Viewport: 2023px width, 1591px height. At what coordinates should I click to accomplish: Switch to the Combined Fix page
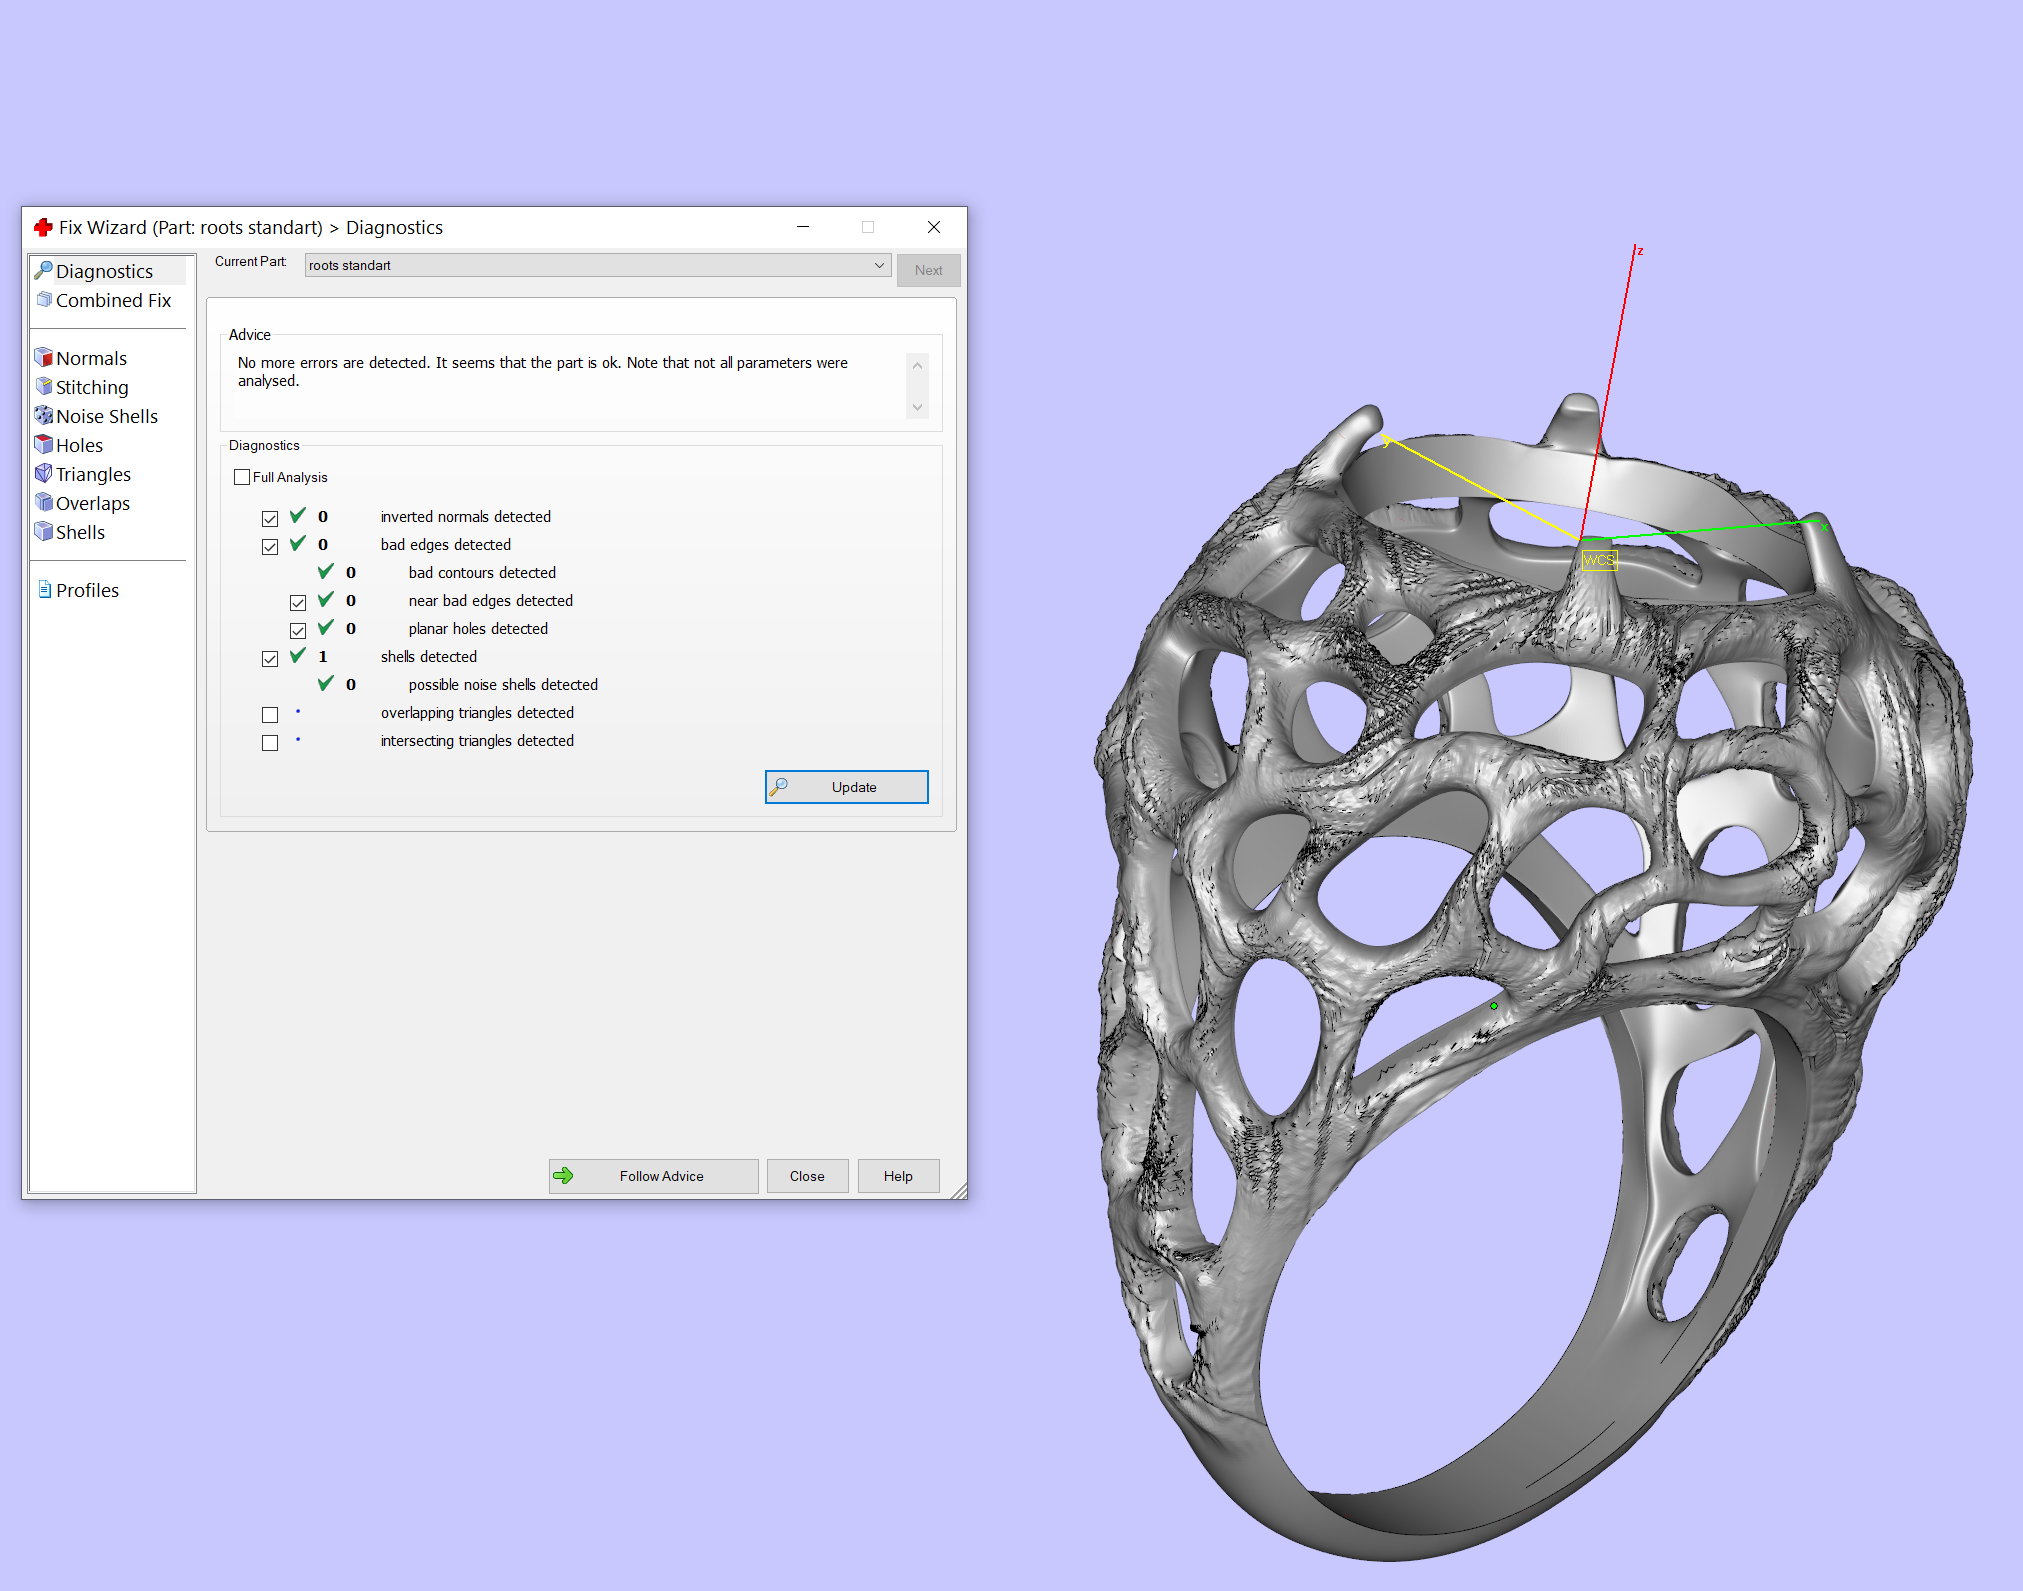click(112, 300)
